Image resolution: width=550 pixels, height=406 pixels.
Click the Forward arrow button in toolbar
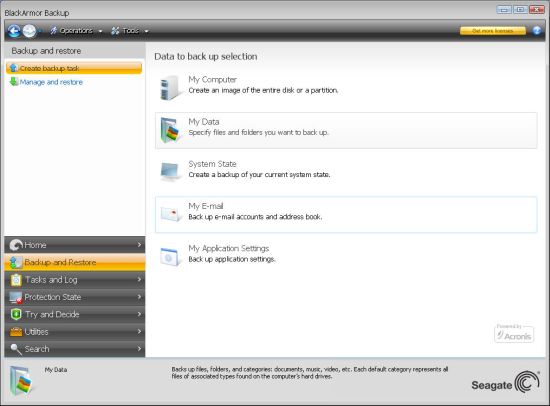coord(29,31)
